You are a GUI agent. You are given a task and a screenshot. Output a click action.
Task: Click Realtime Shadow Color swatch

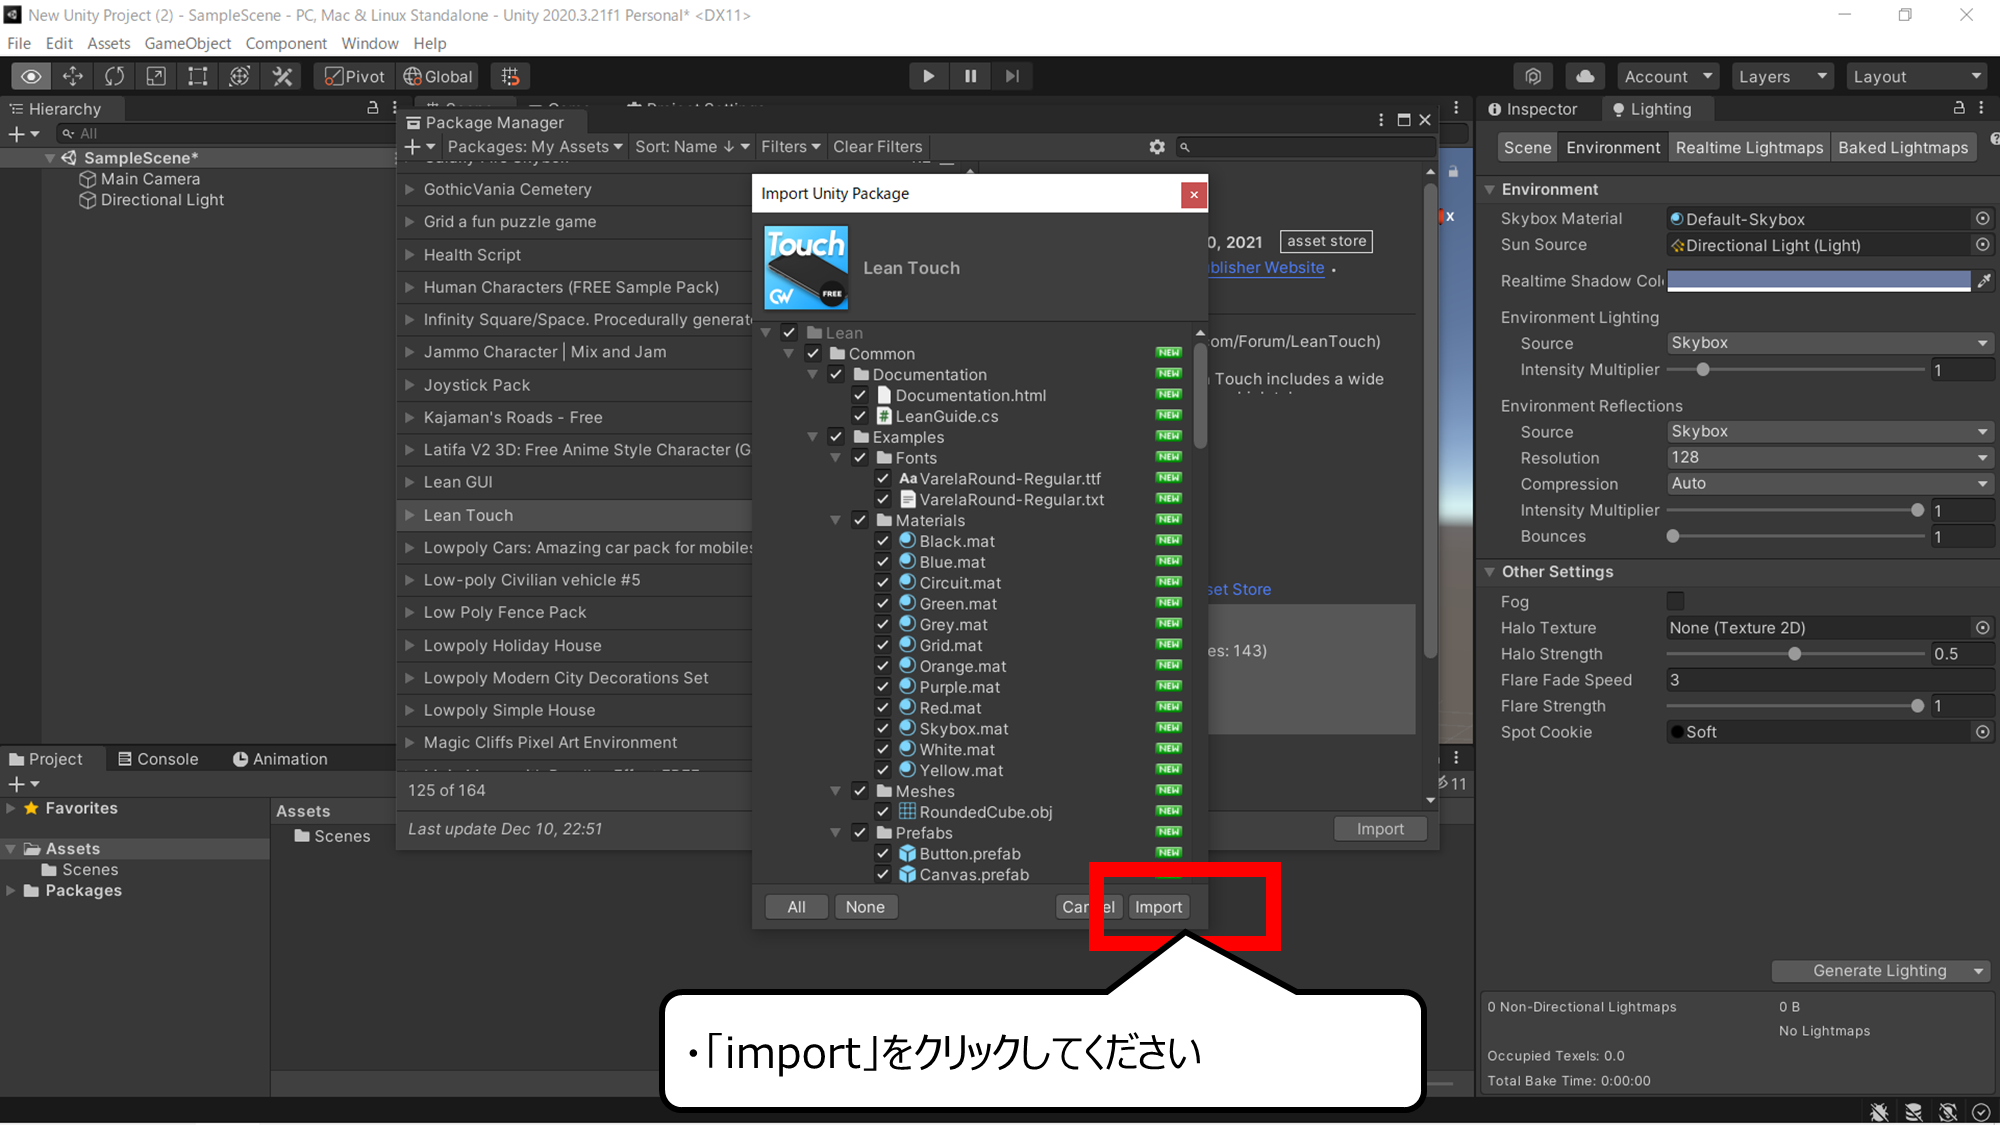click(x=1818, y=281)
